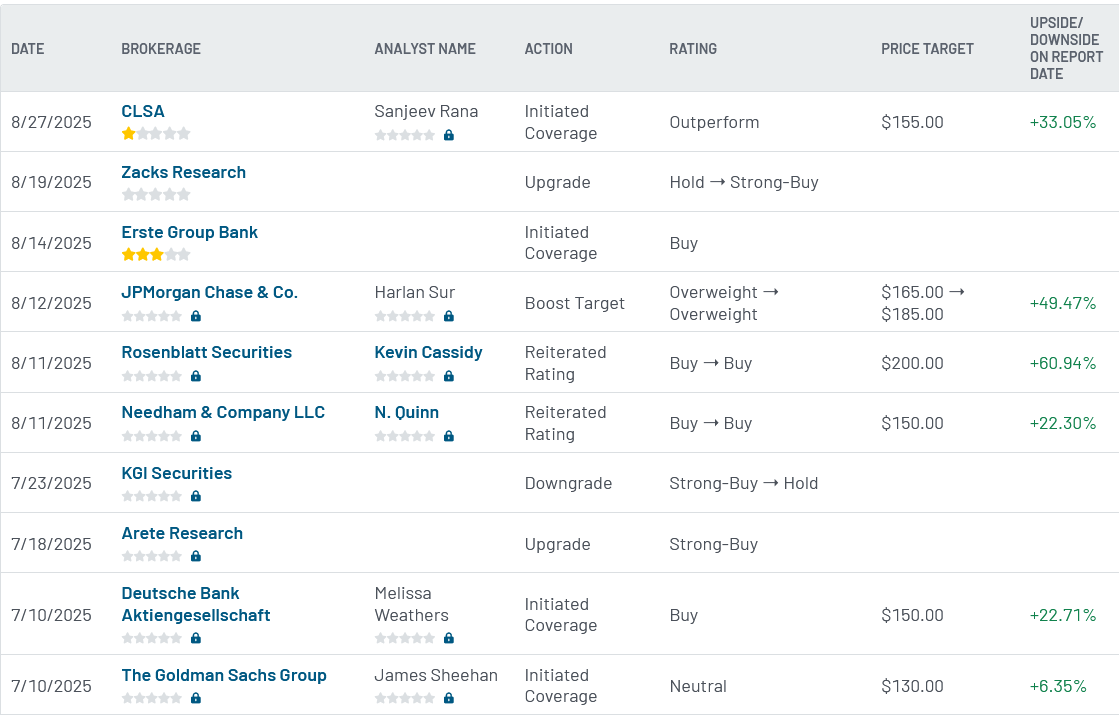Click the star rating under Harlan Sur

tap(405, 316)
